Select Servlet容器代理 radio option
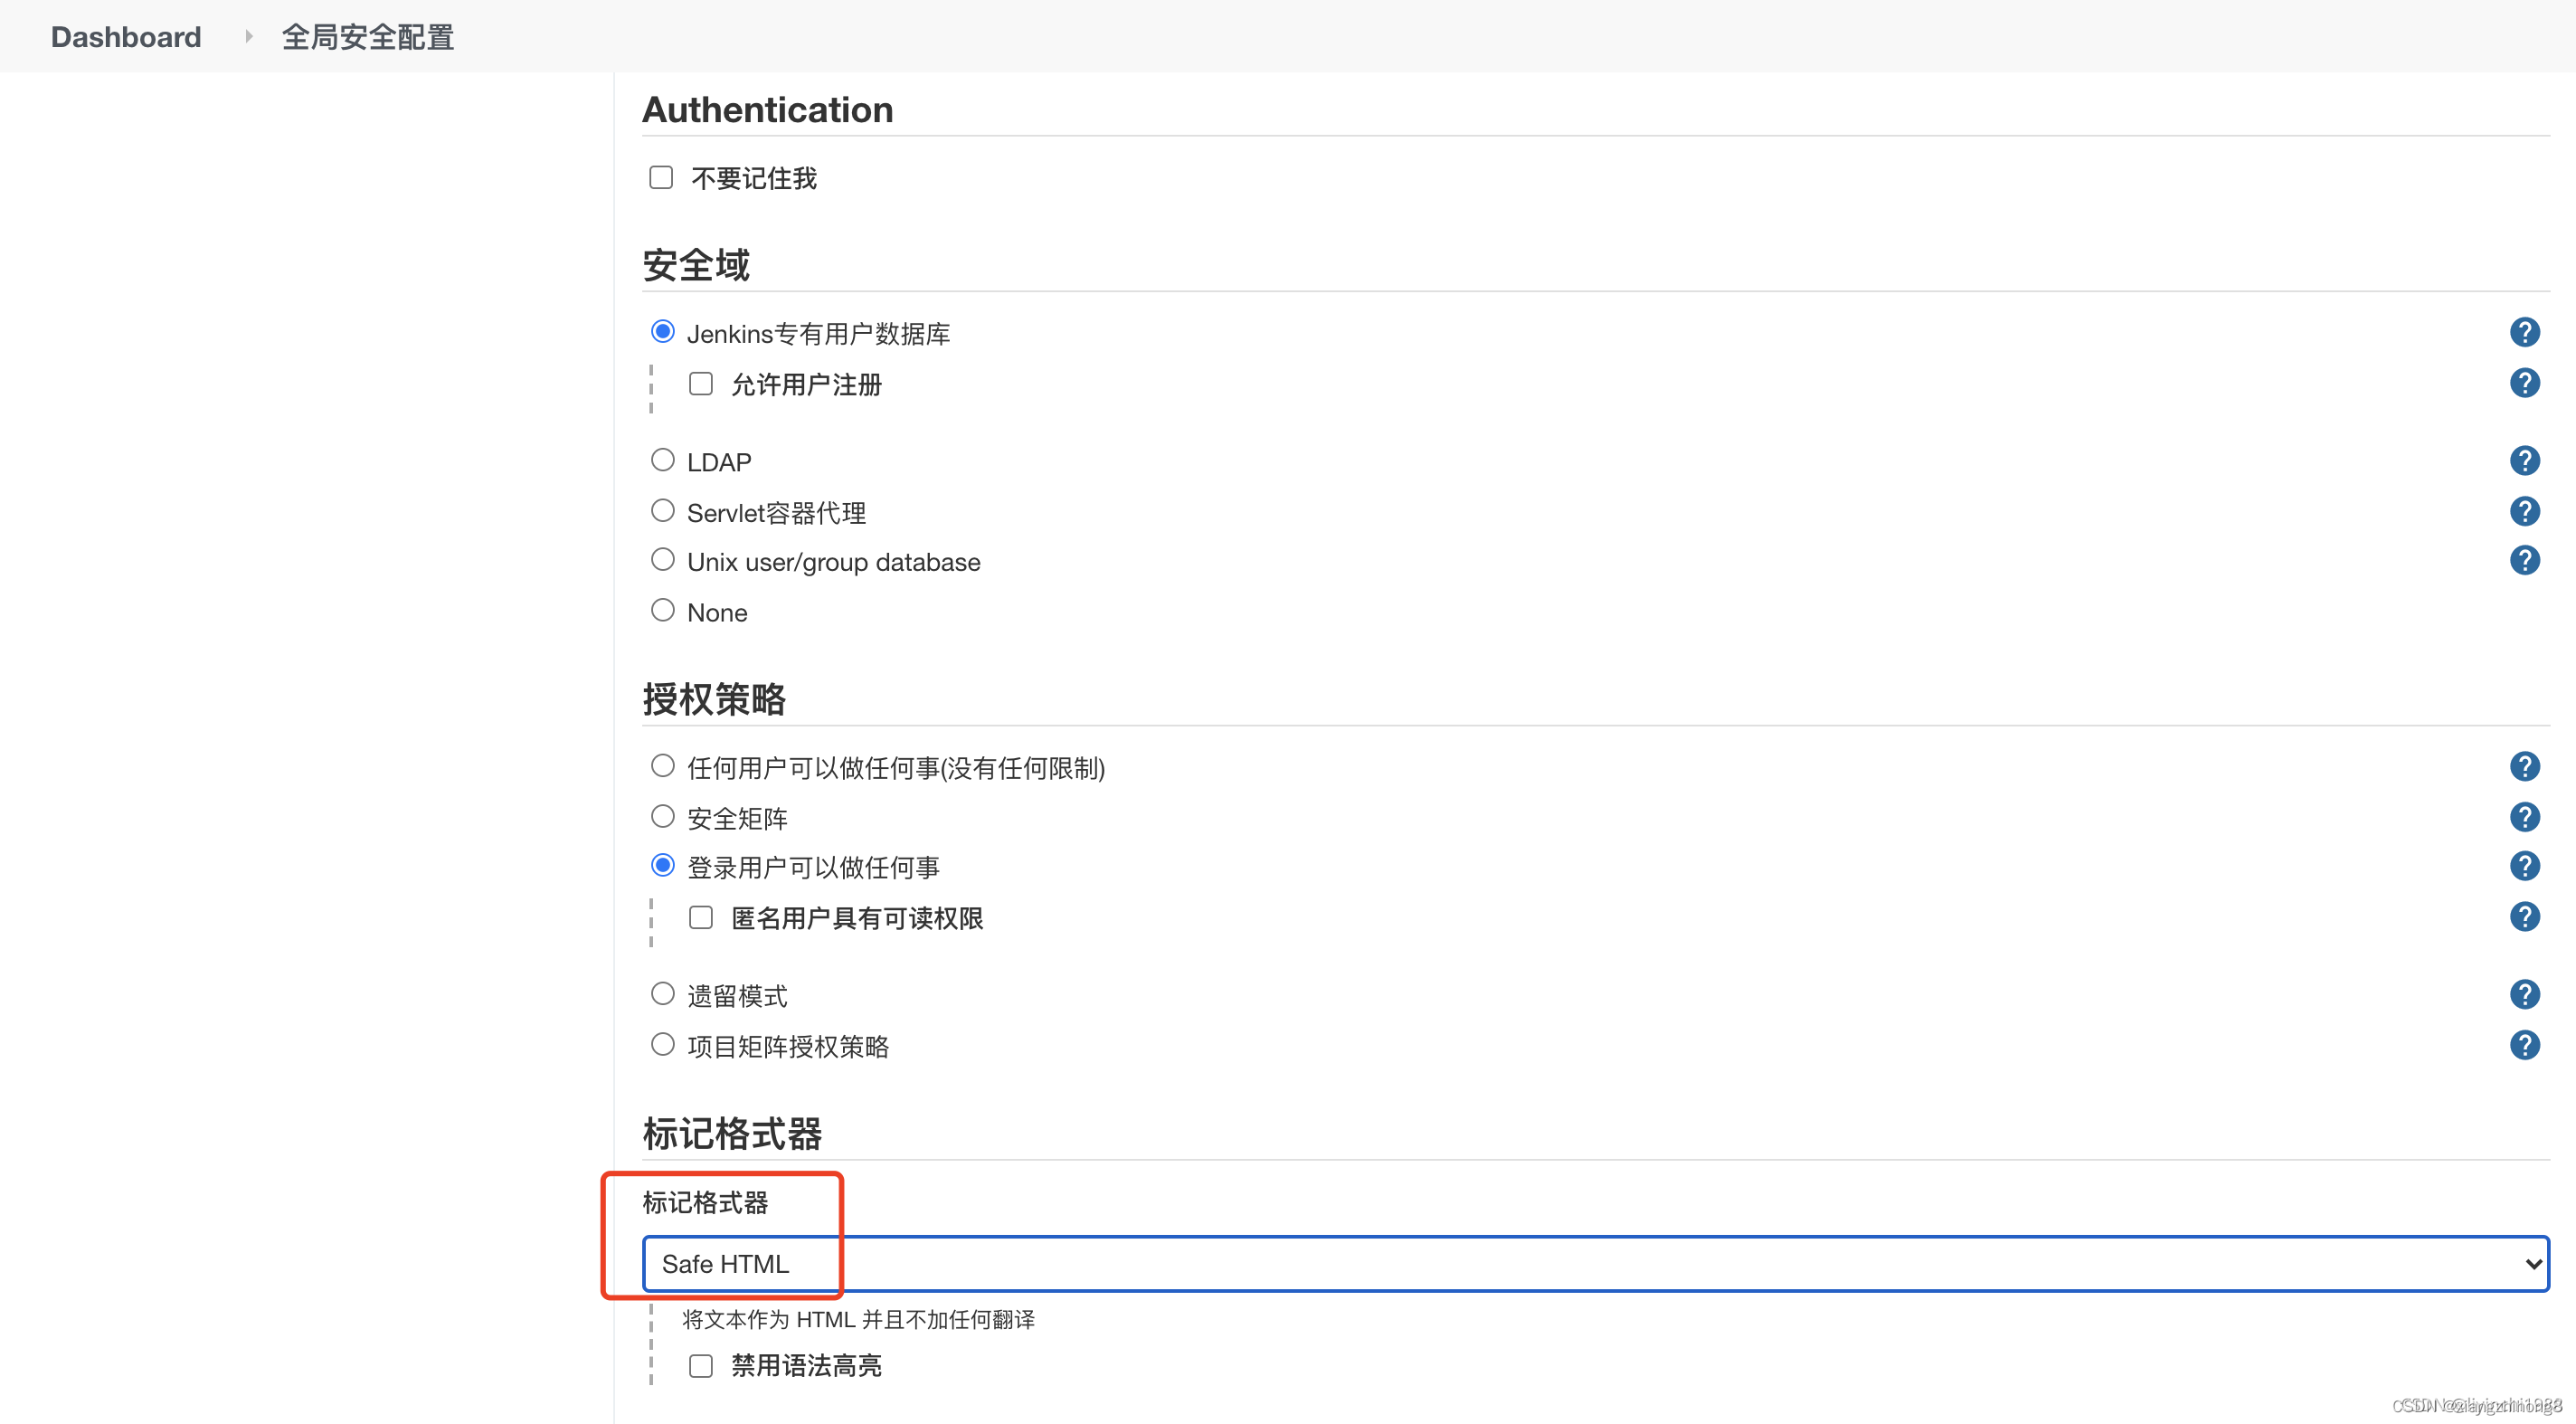This screenshot has width=2576, height=1424. pos(662,511)
